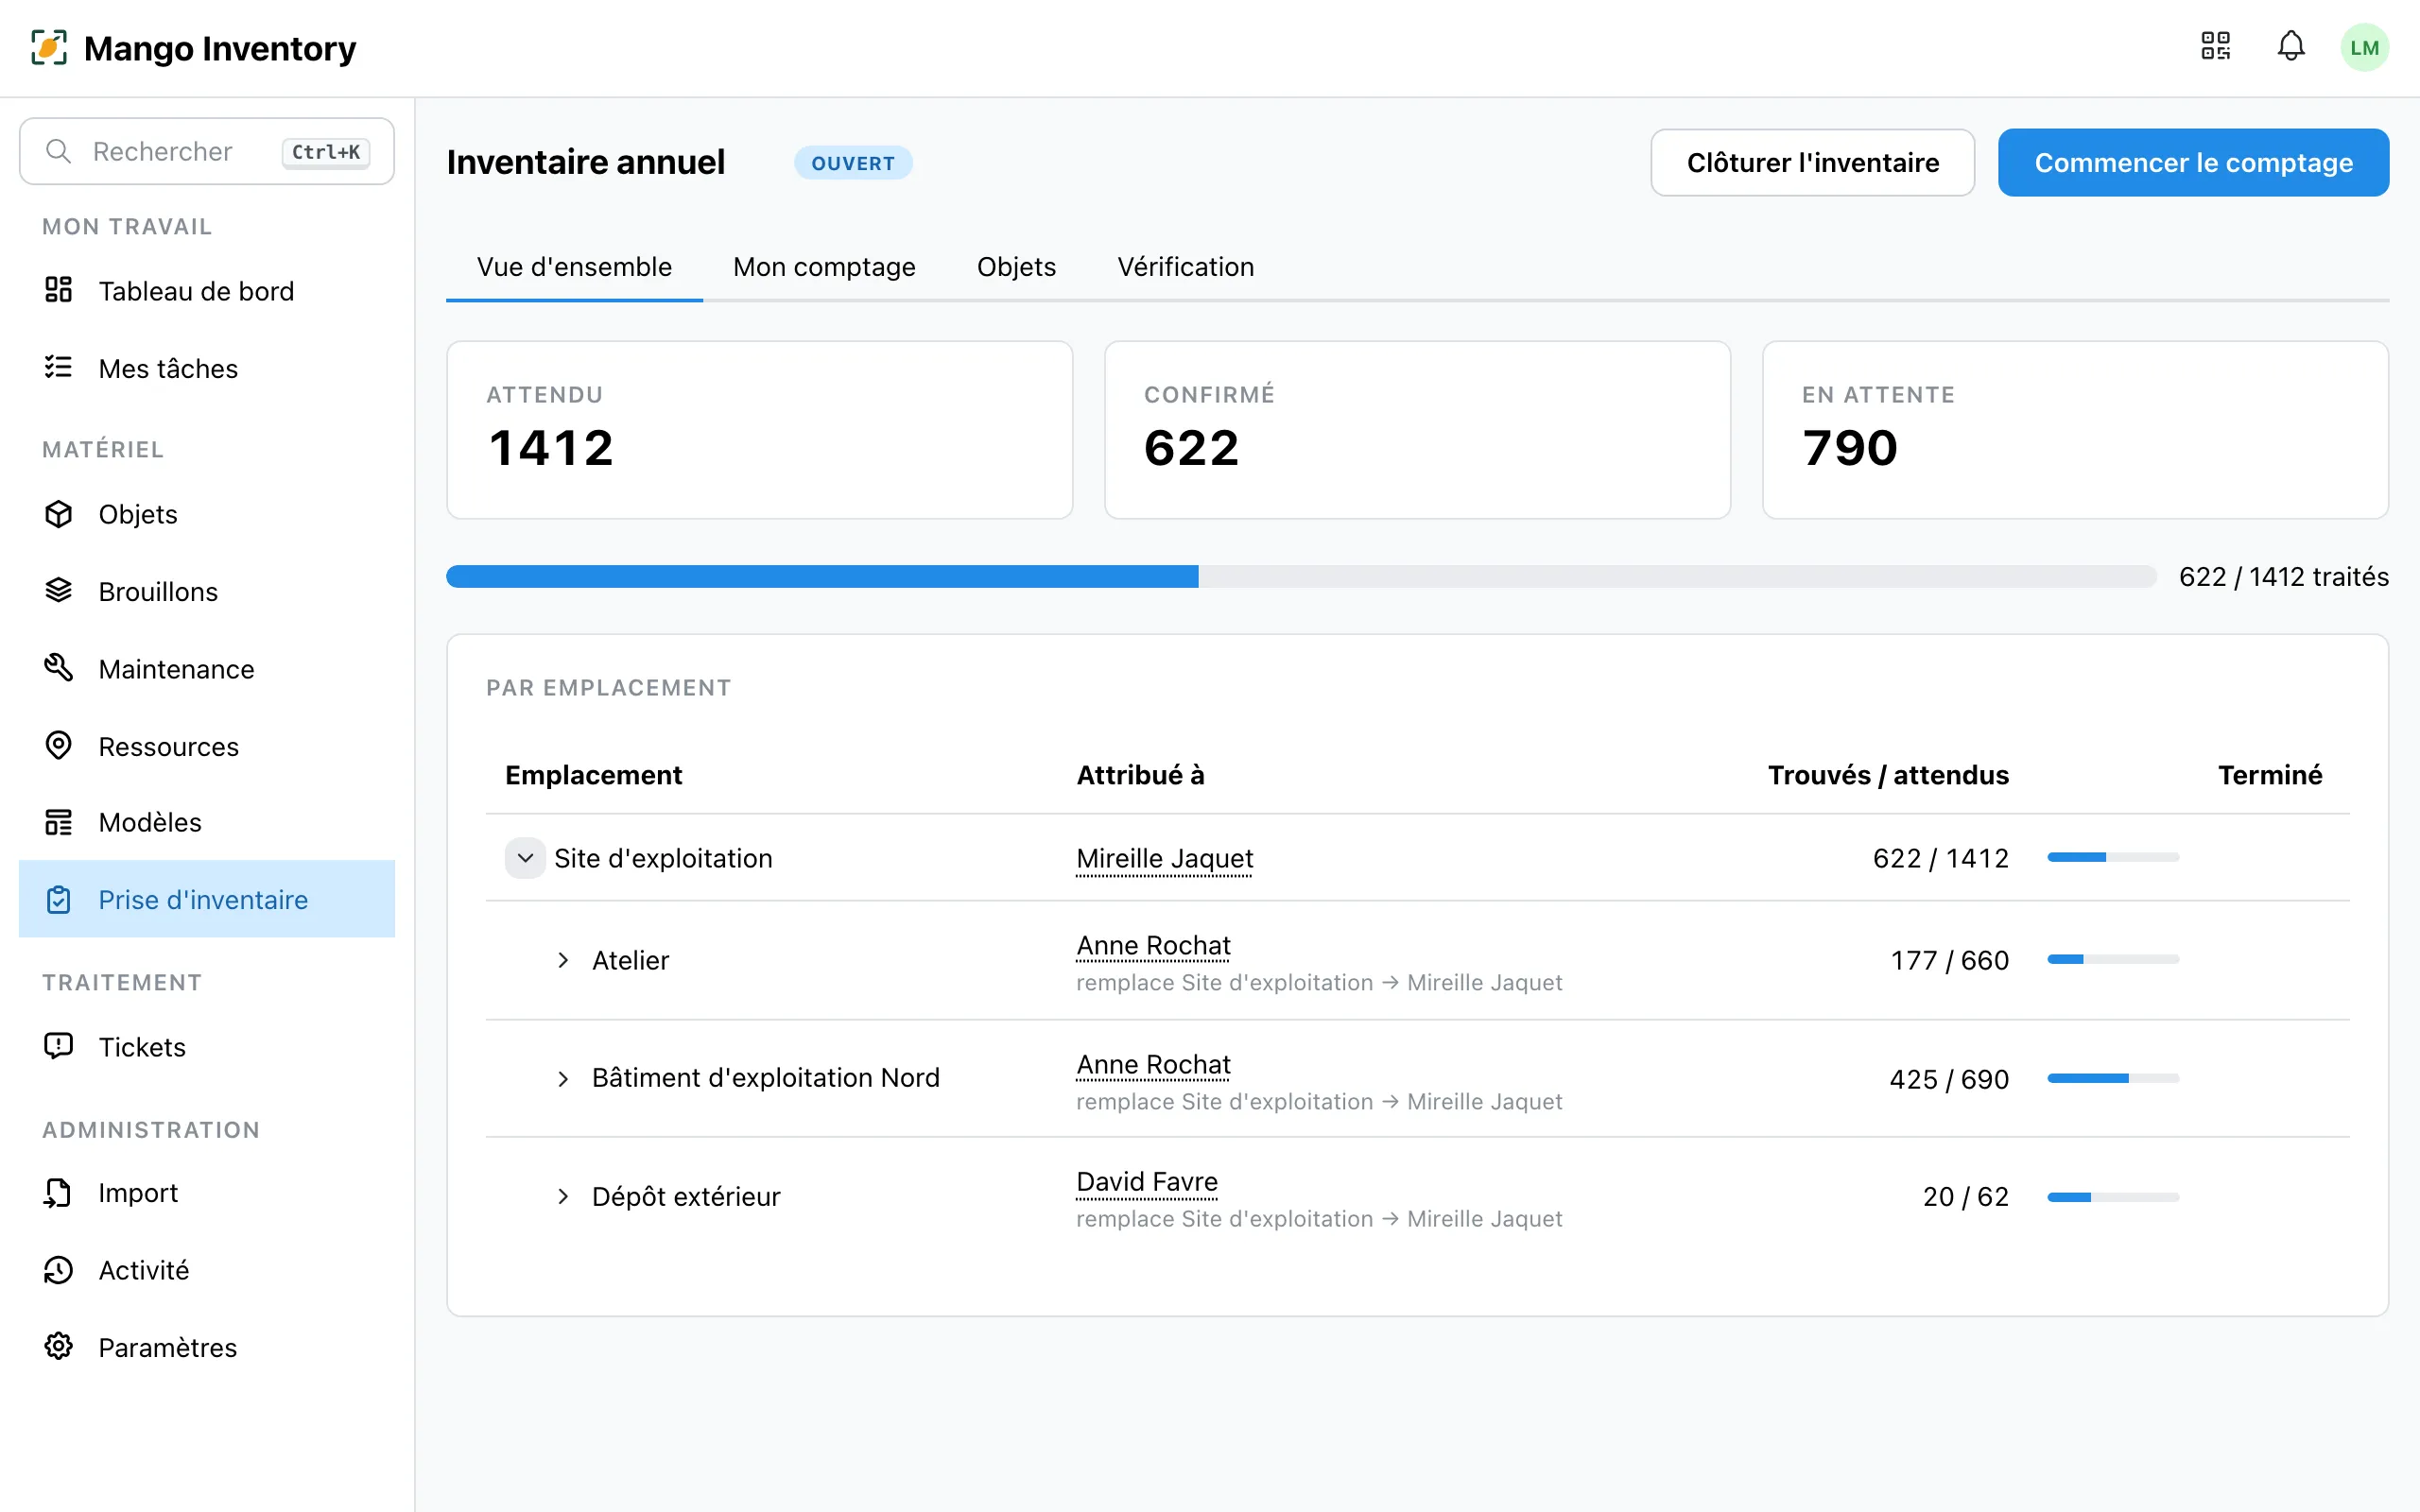
Task: Click the Tickets speech bubble icon
Action: pos(59,1046)
